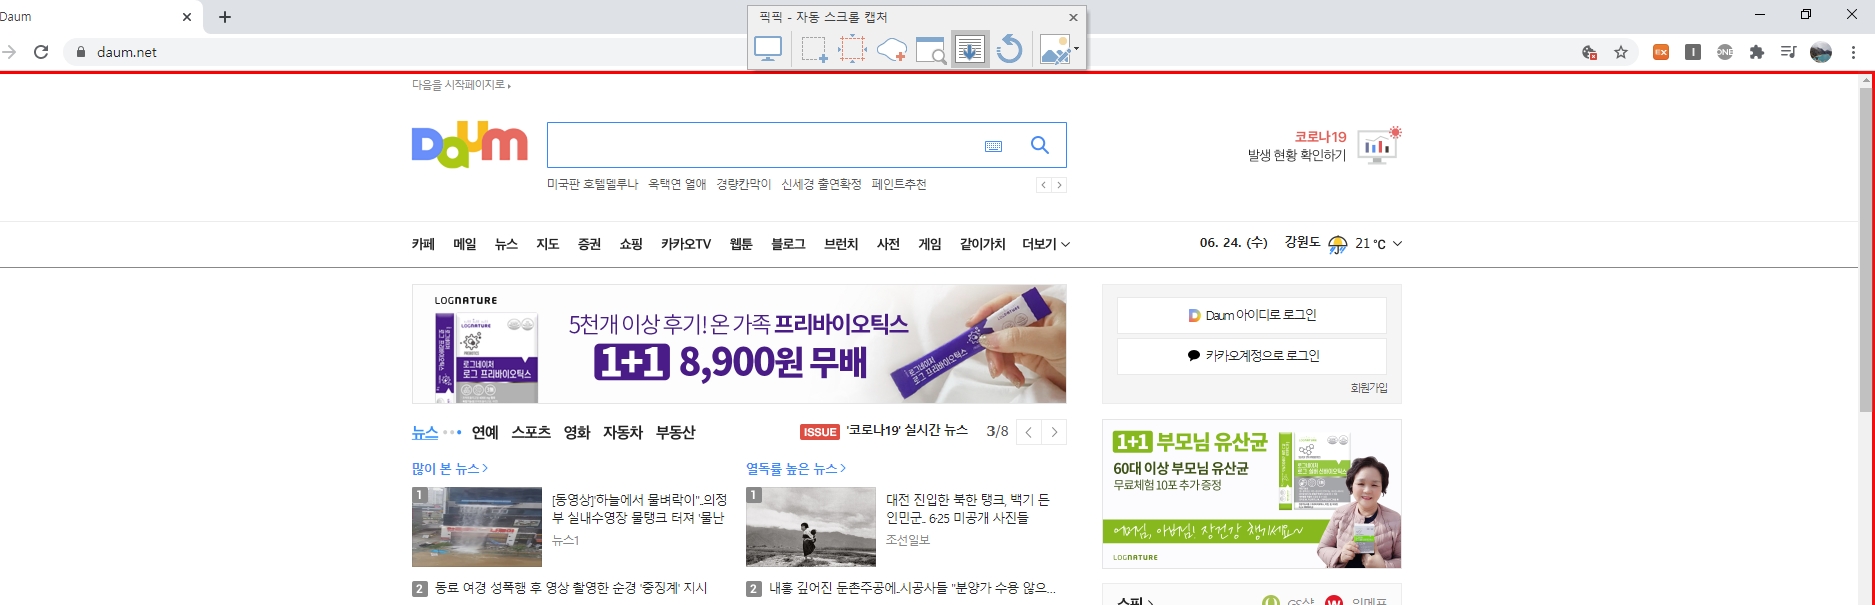
Task: Show previous trending keywords
Action: tap(1043, 185)
